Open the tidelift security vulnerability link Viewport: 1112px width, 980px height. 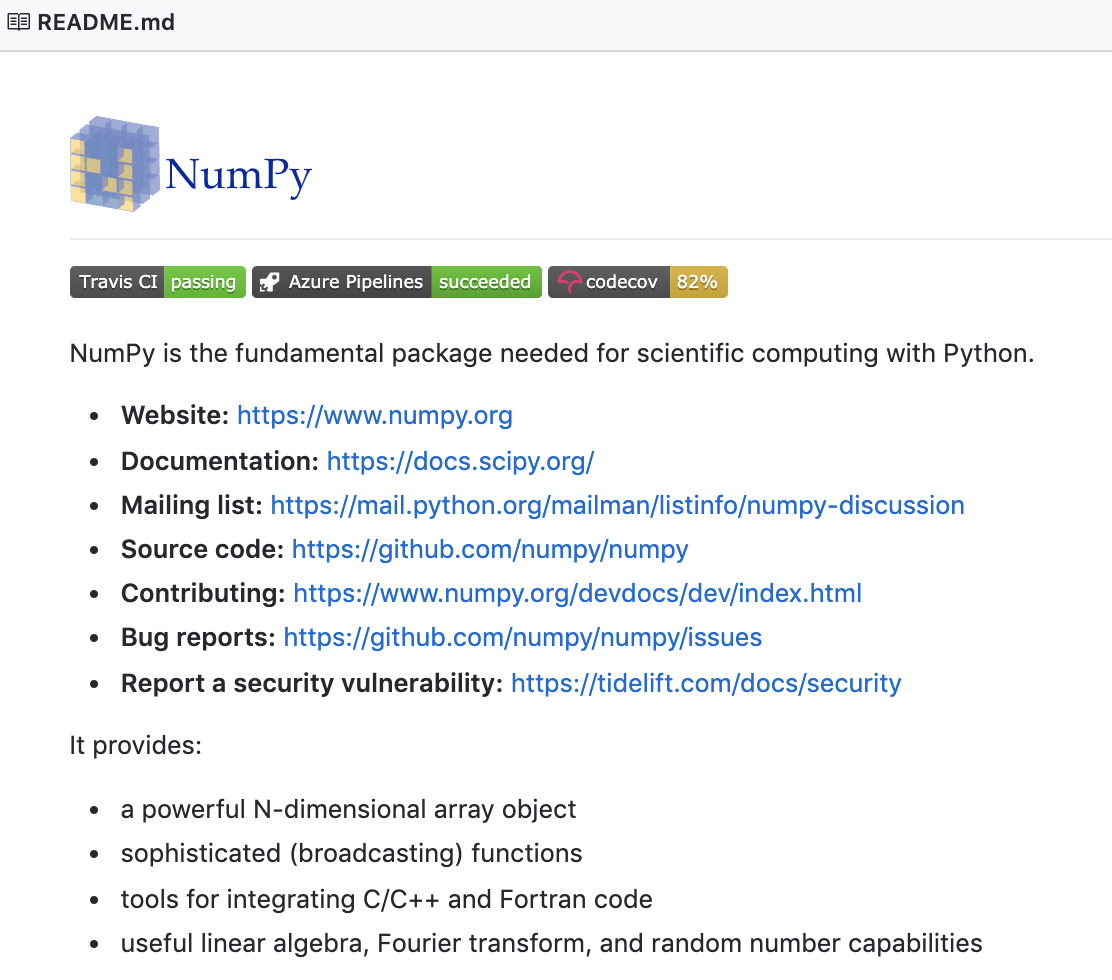[x=706, y=683]
